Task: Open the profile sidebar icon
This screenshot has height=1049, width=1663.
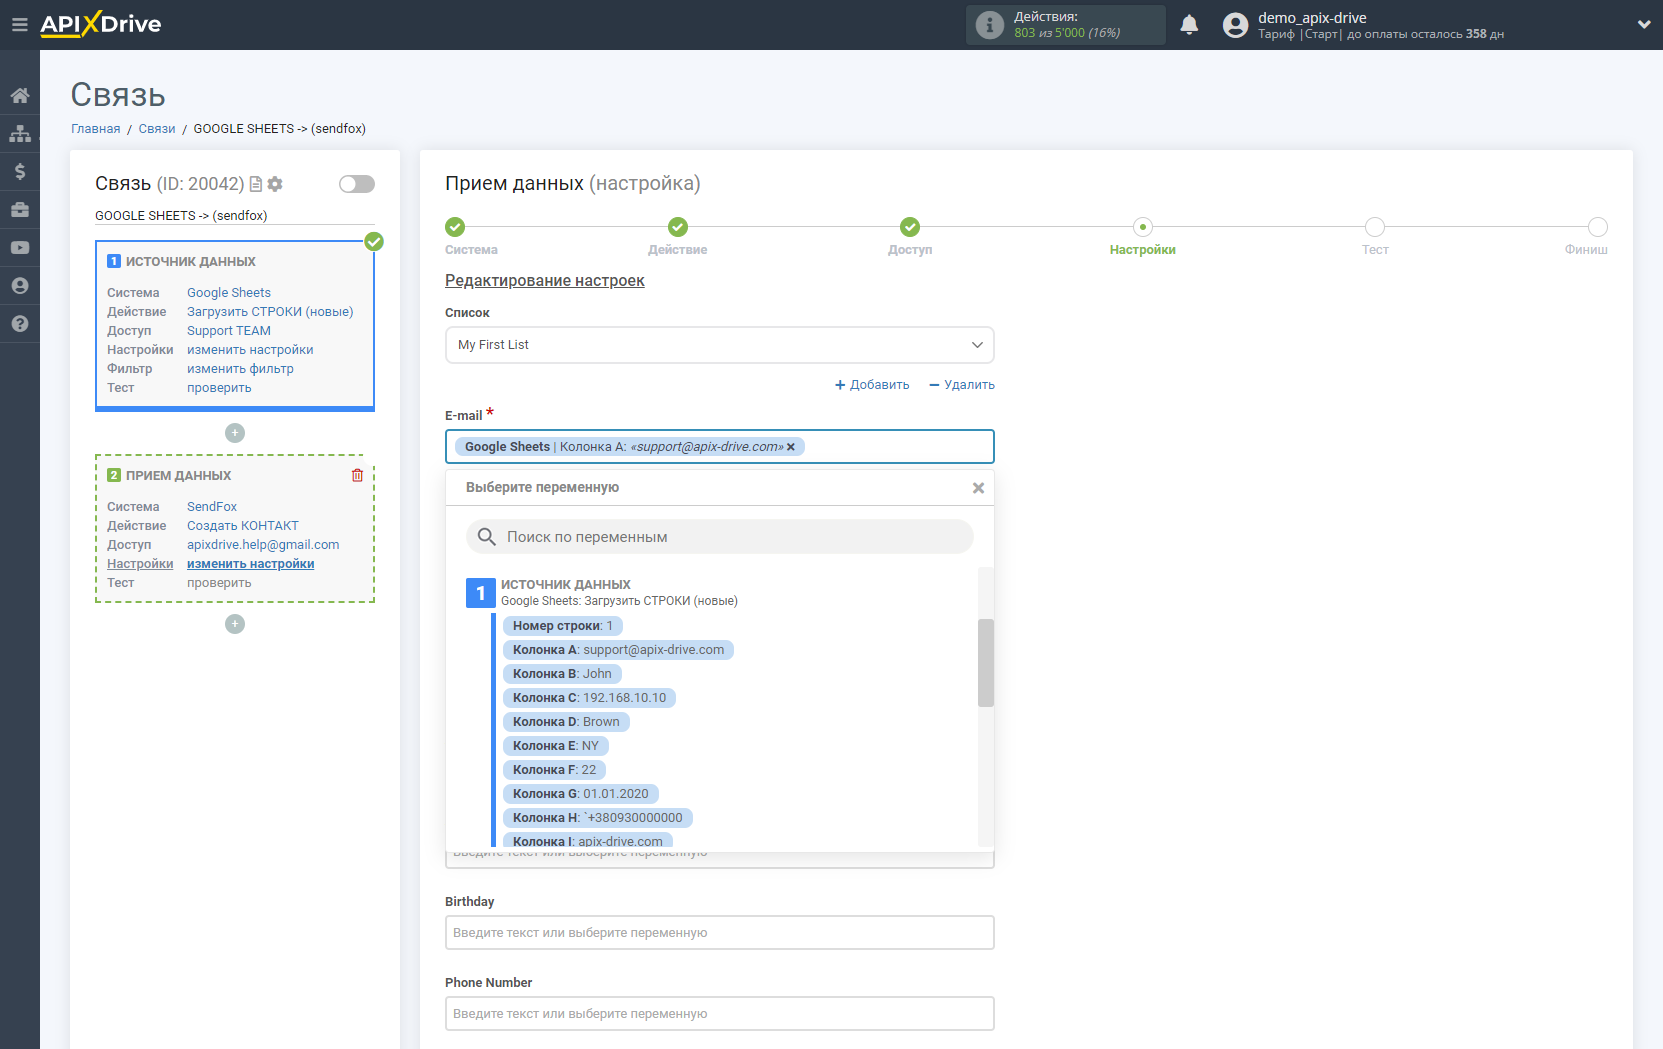Action: pos(20,286)
